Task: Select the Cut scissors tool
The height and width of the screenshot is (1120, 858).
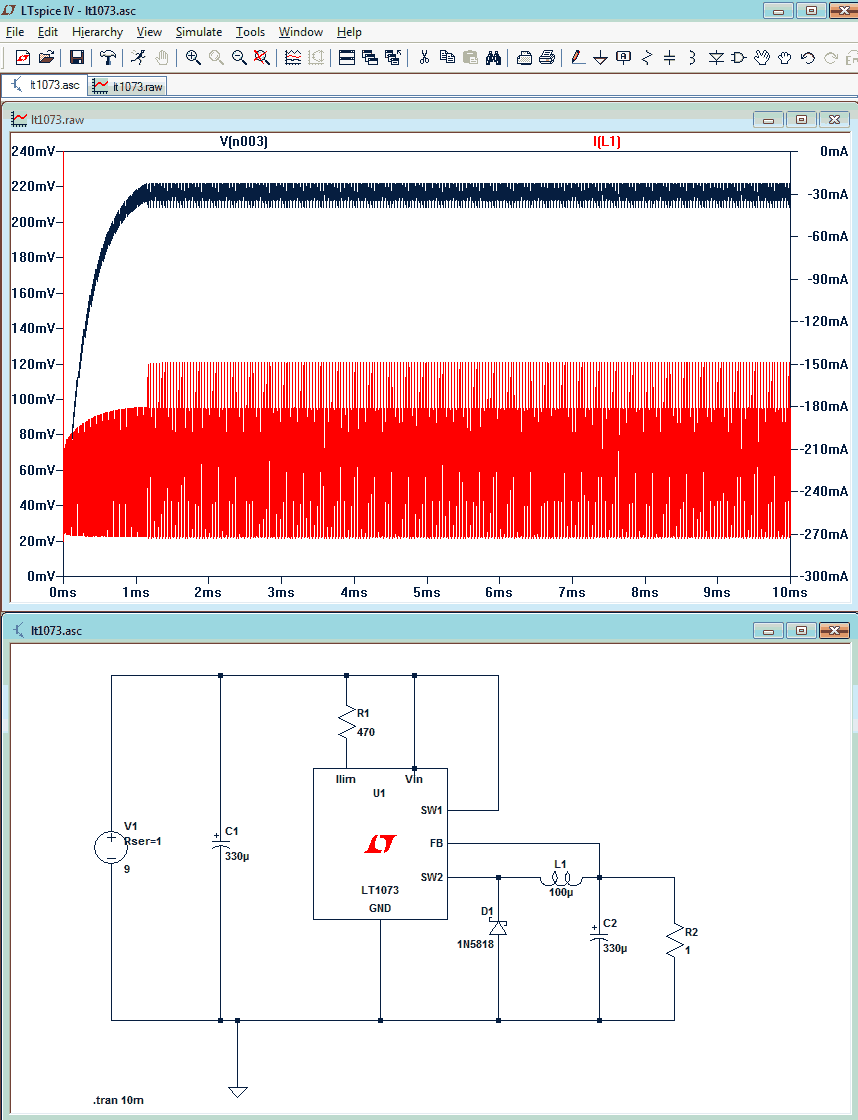Action: click(x=424, y=58)
